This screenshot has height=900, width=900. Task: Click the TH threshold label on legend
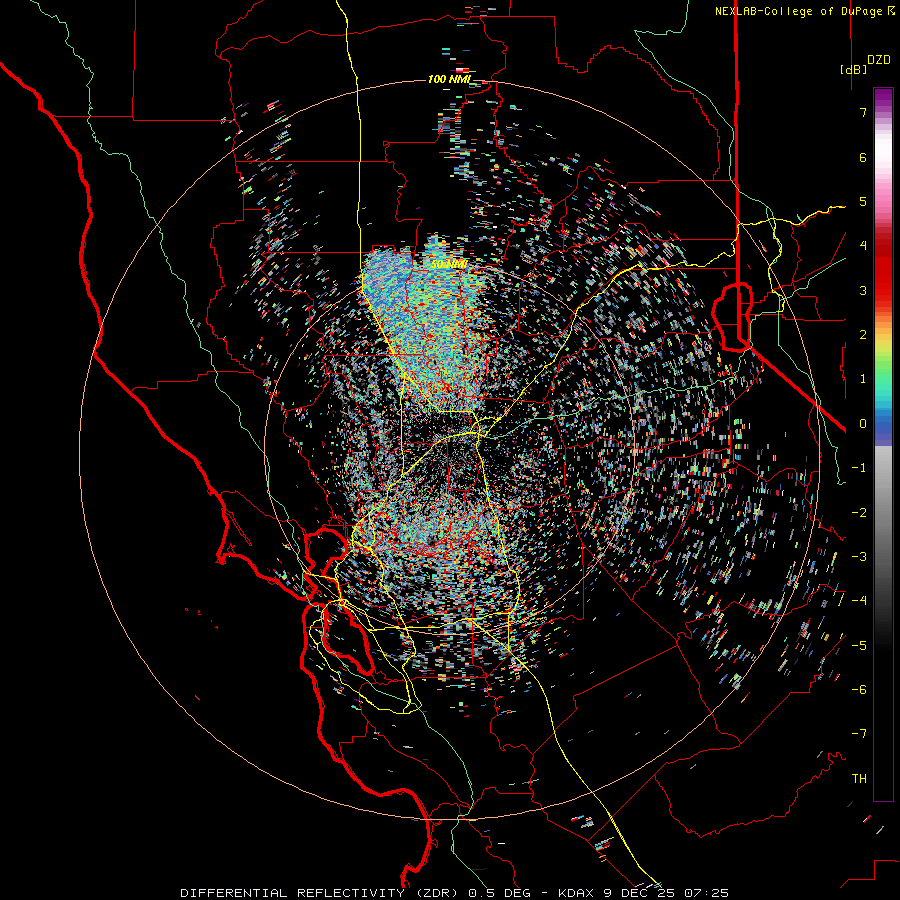[x=859, y=779]
